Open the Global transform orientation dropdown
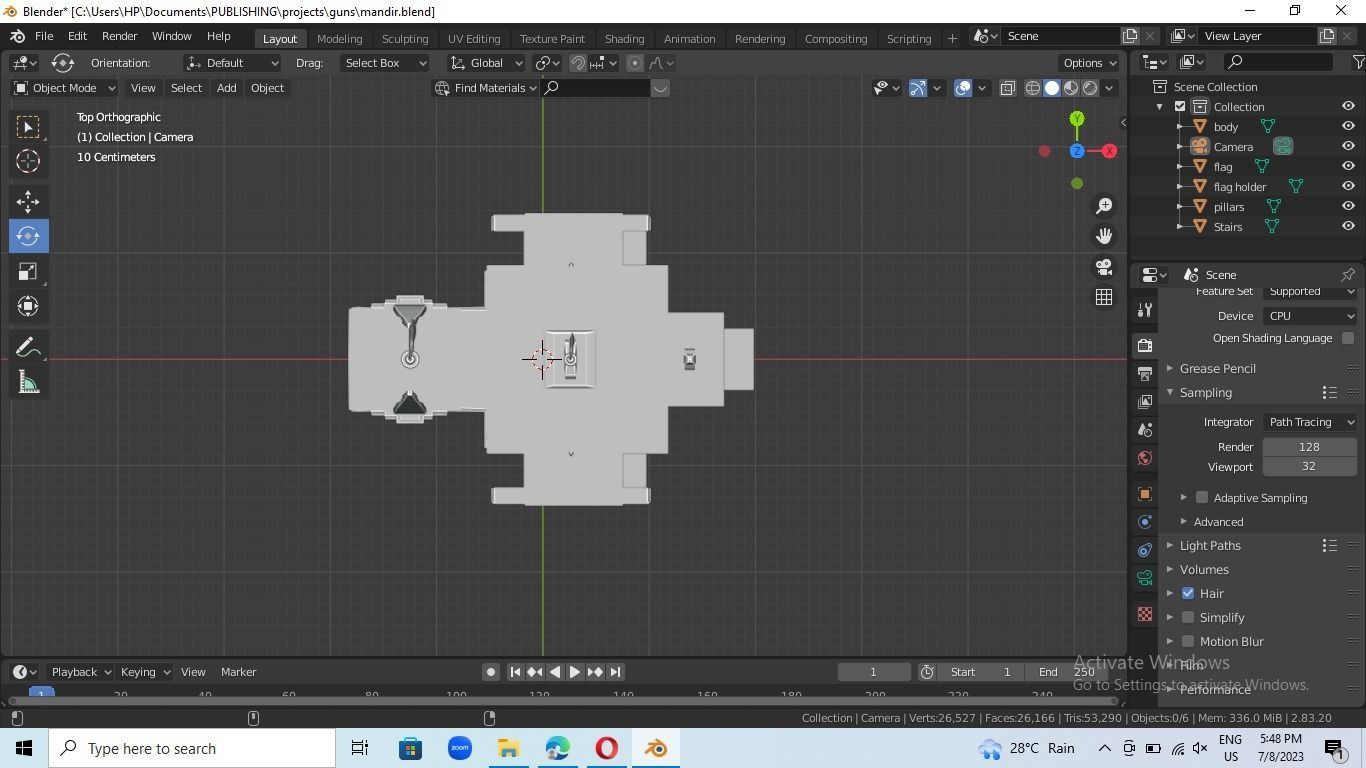 (x=486, y=63)
